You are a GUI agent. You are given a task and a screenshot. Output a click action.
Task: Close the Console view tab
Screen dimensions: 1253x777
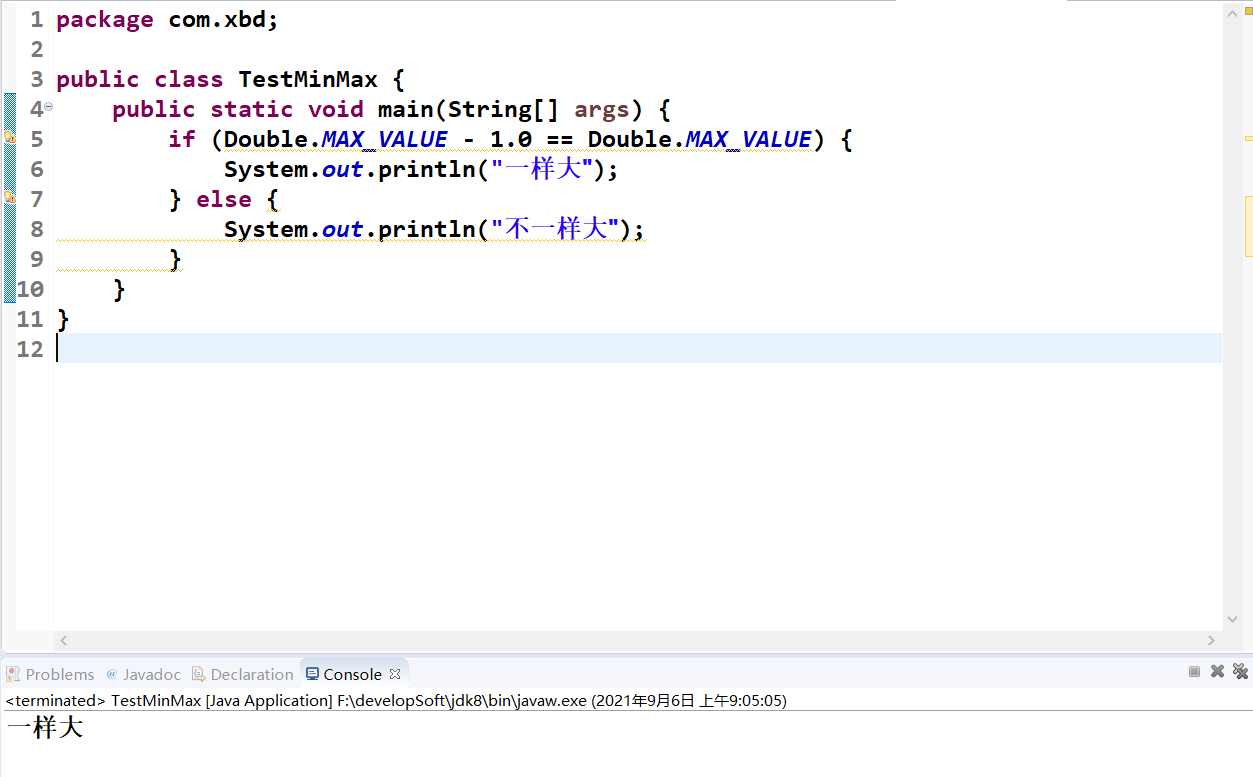pos(395,674)
